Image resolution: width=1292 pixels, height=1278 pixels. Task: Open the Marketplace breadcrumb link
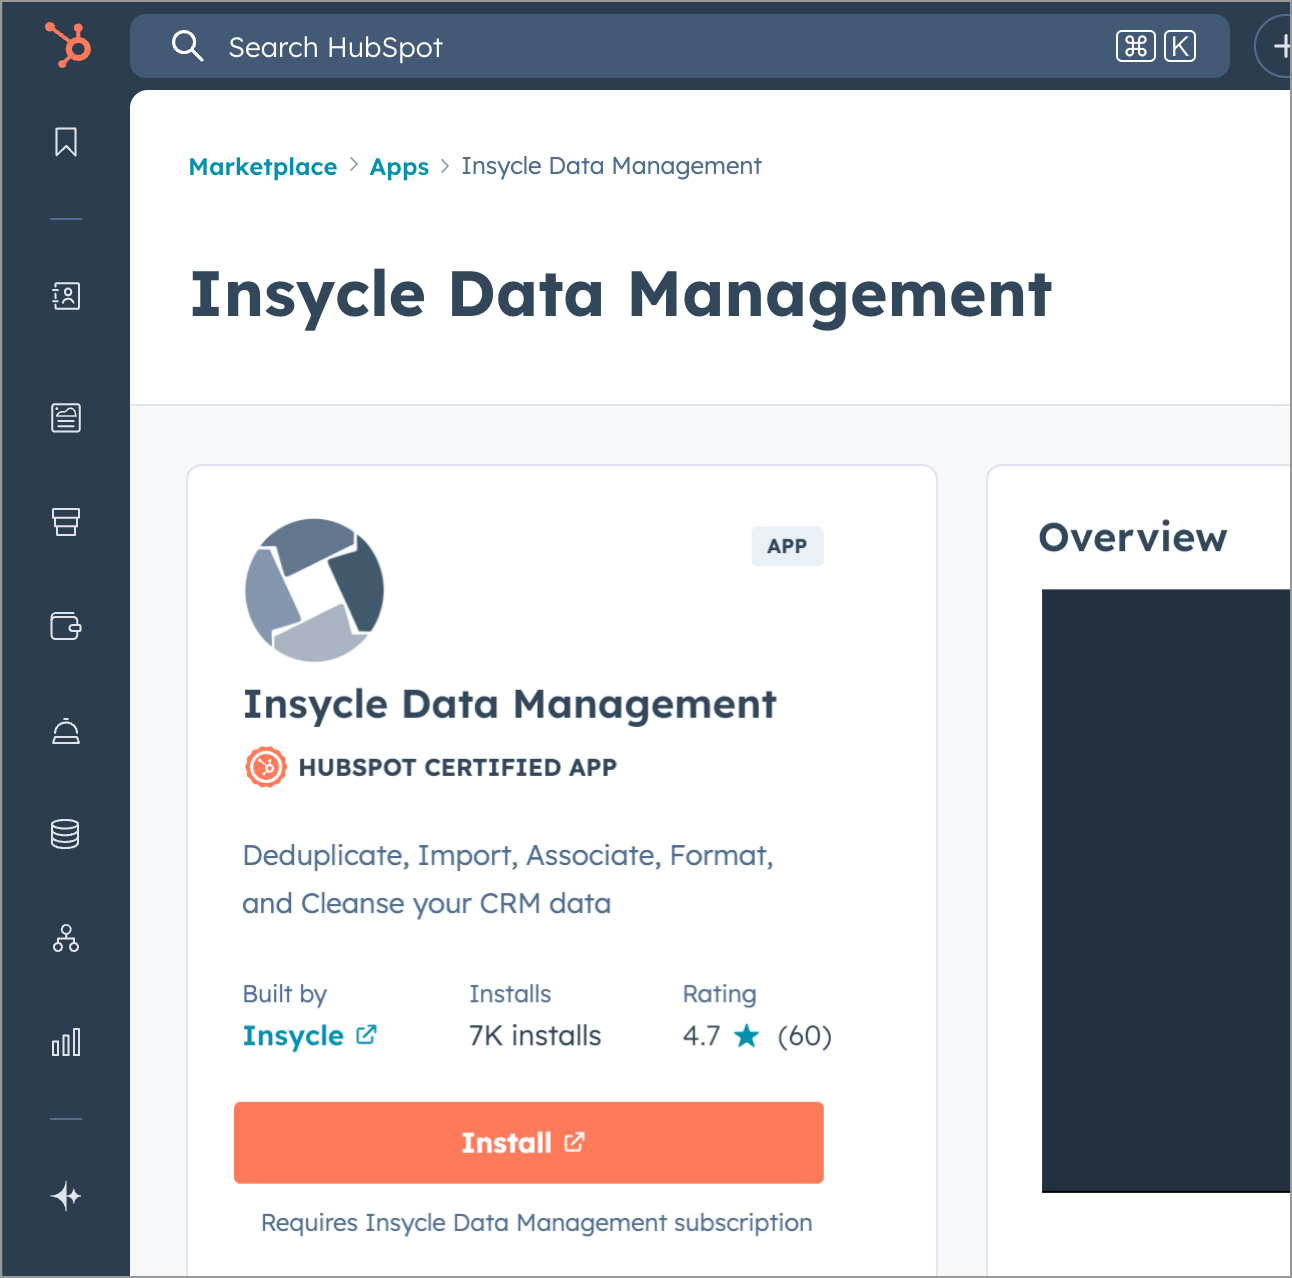click(262, 166)
